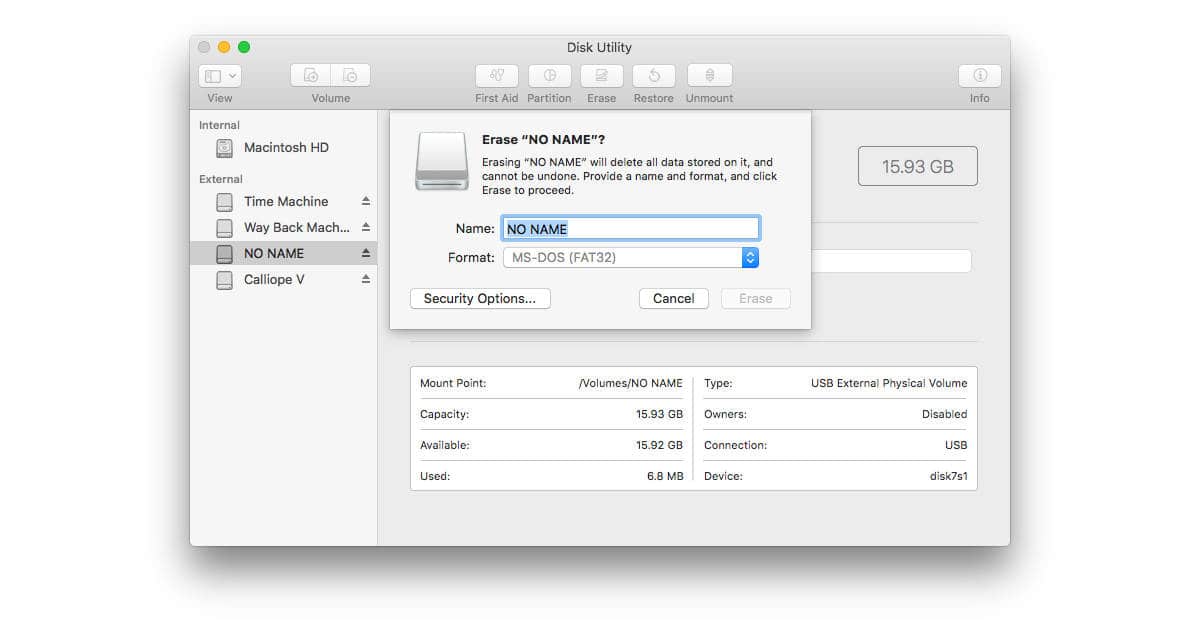1200x630 pixels.
Task: Click the Unmount toolbar icon
Action: coord(709,76)
